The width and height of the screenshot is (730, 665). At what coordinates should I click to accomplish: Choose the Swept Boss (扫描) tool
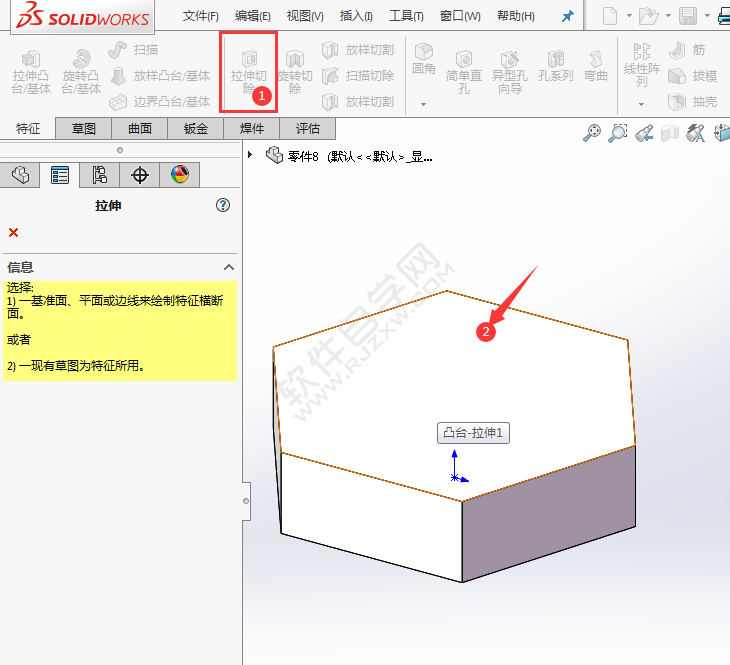point(133,49)
